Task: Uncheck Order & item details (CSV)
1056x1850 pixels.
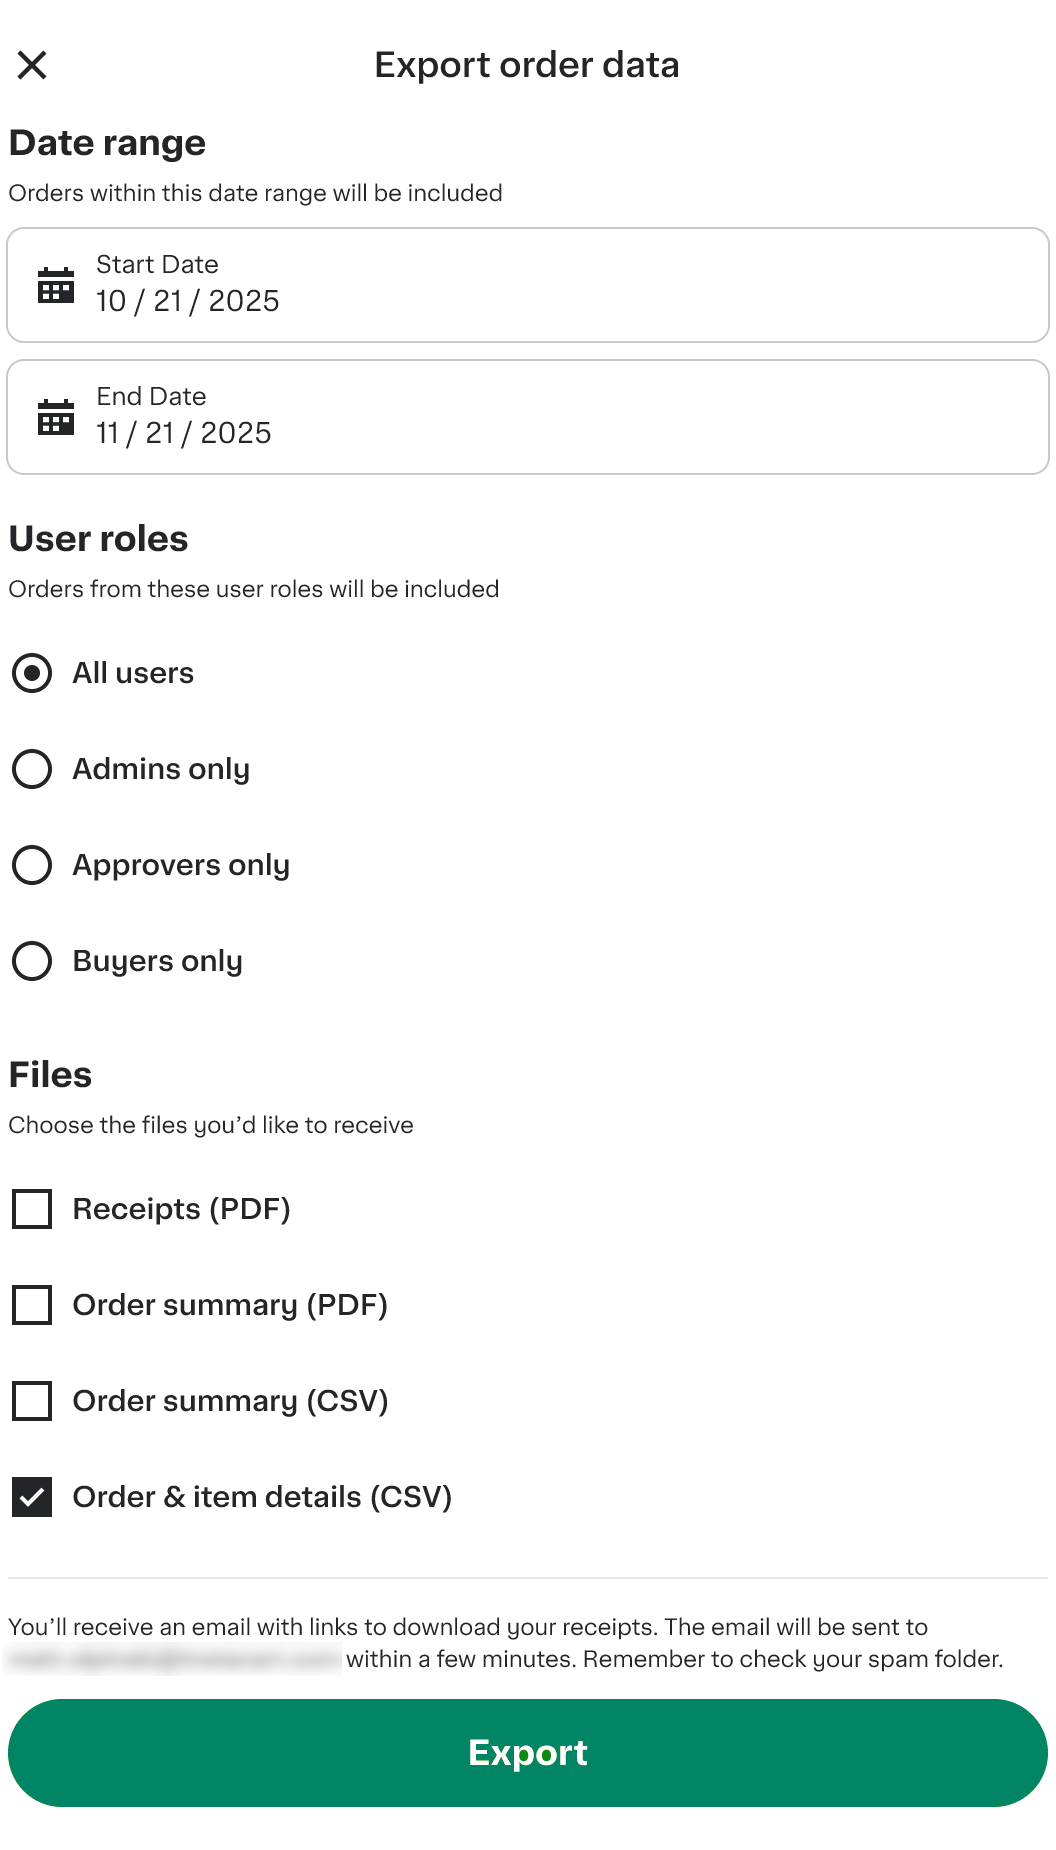Action: coord(31,1497)
